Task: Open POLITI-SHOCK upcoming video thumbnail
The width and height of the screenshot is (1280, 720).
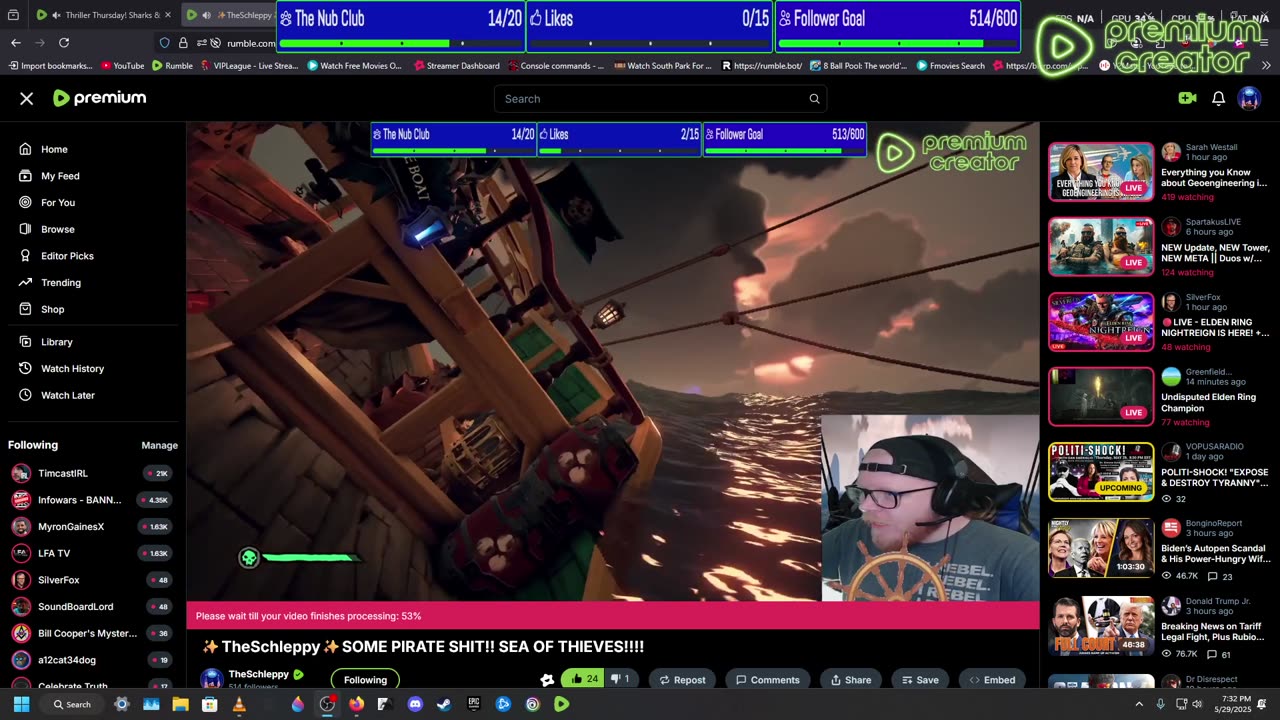Action: pyautogui.click(x=1101, y=472)
